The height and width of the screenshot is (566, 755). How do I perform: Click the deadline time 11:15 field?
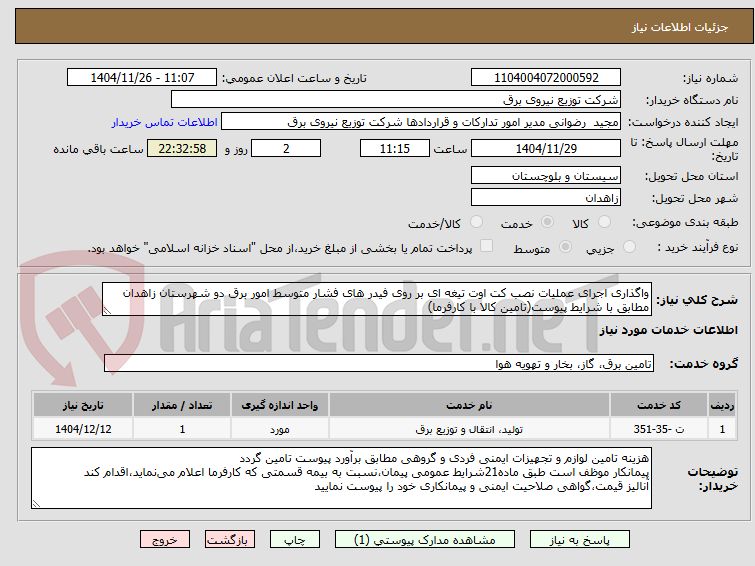(395, 148)
